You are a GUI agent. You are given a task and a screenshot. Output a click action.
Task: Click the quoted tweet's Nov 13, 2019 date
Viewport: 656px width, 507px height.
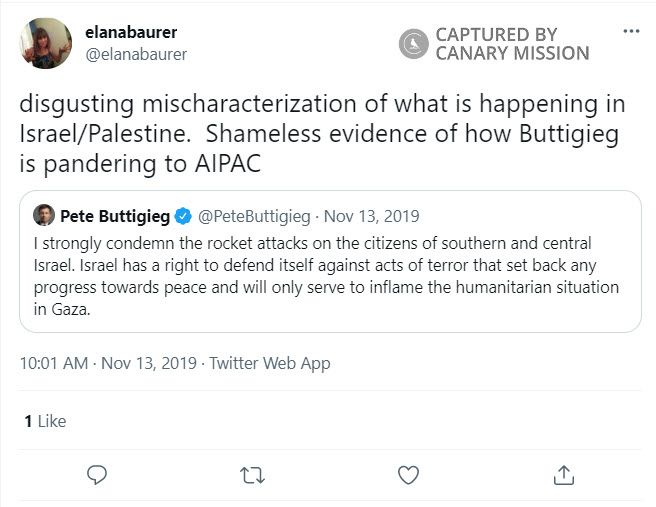[x=370, y=216]
